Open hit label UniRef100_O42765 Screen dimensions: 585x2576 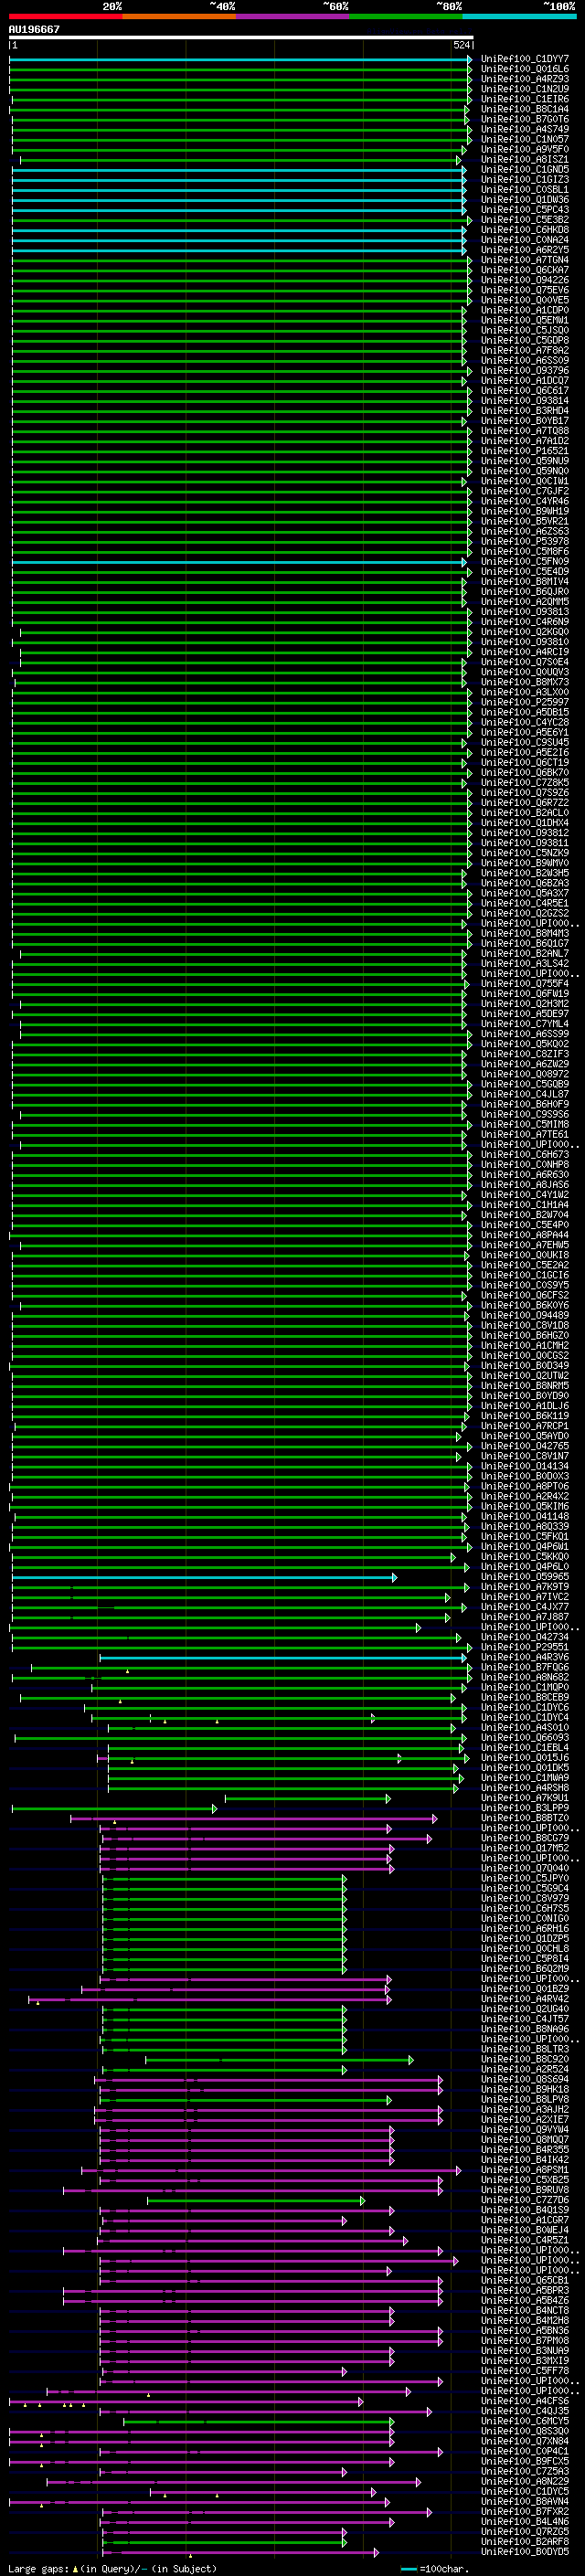525,1447
